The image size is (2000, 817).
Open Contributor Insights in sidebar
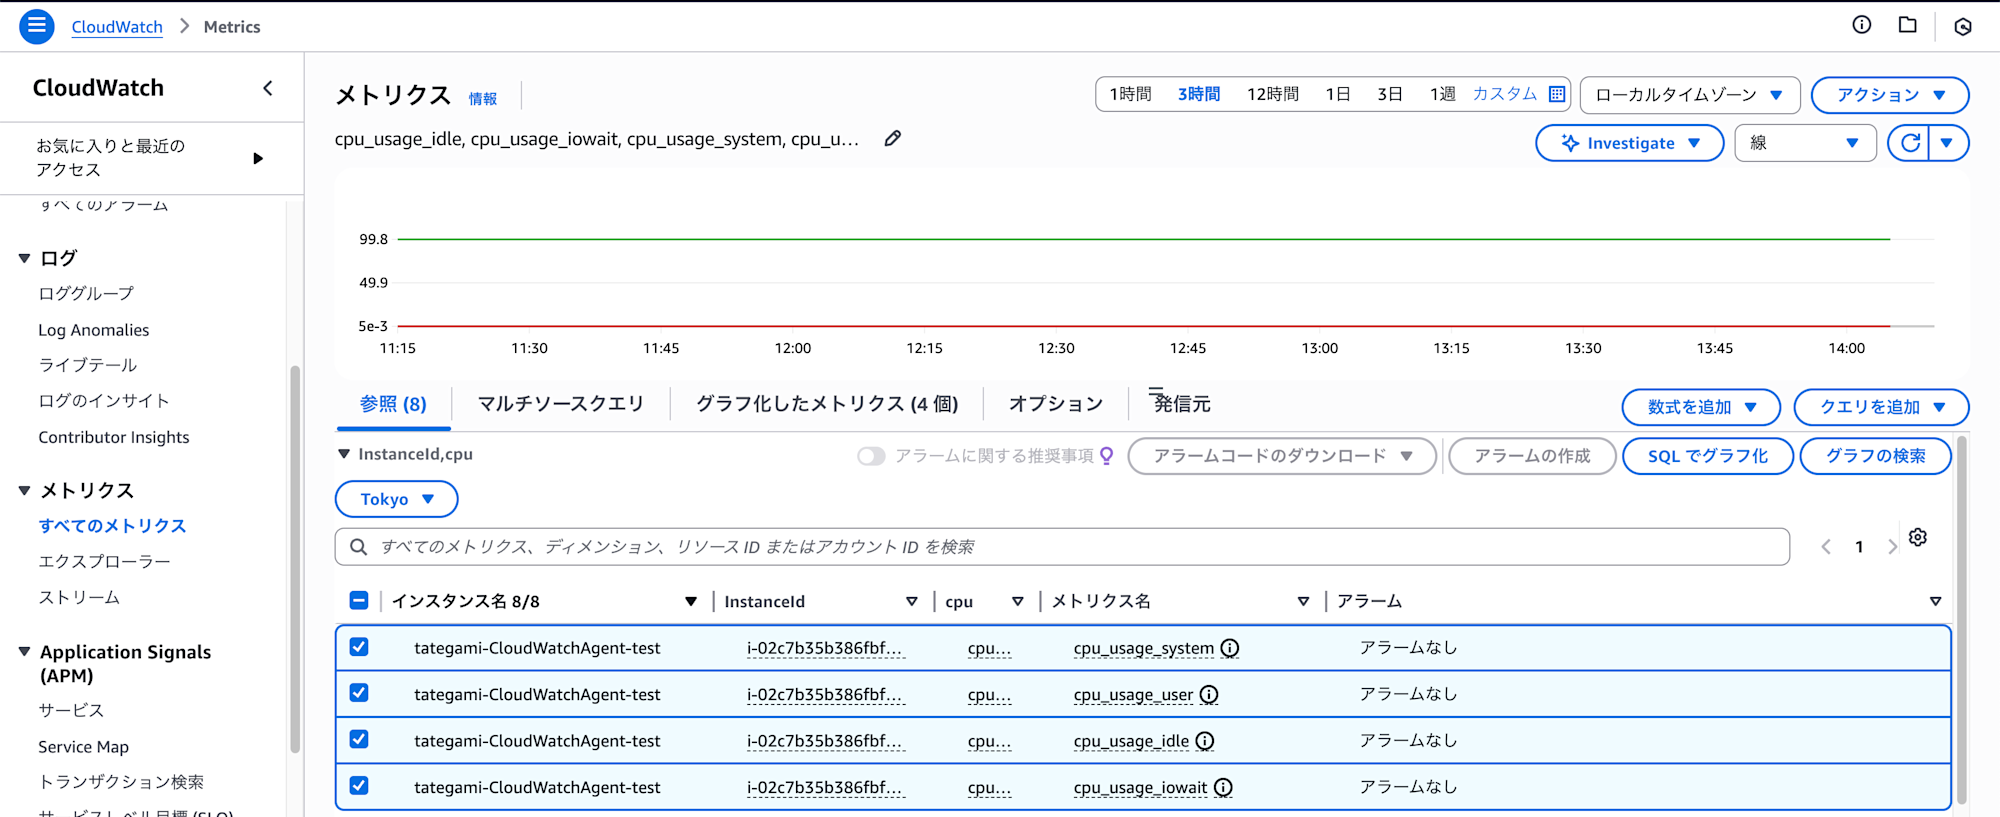(x=114, y=437)
